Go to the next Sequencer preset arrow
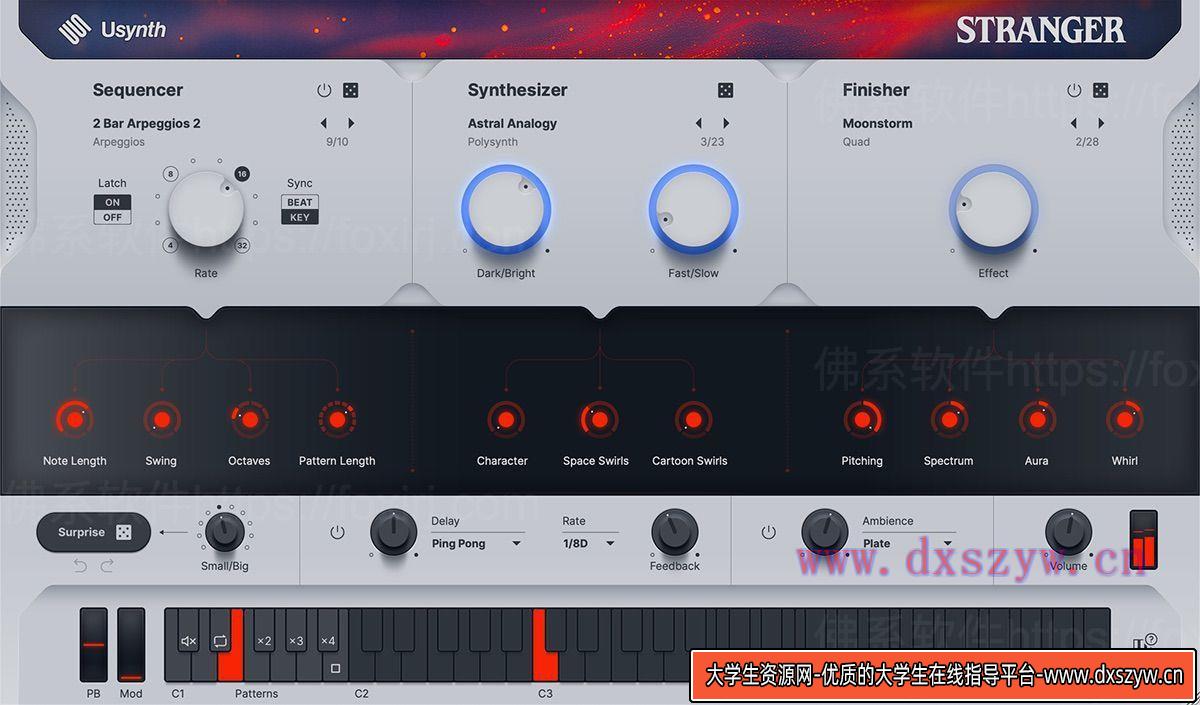Image resolution: width=1200 pixels, height=705 pixels. coord(351,124)
